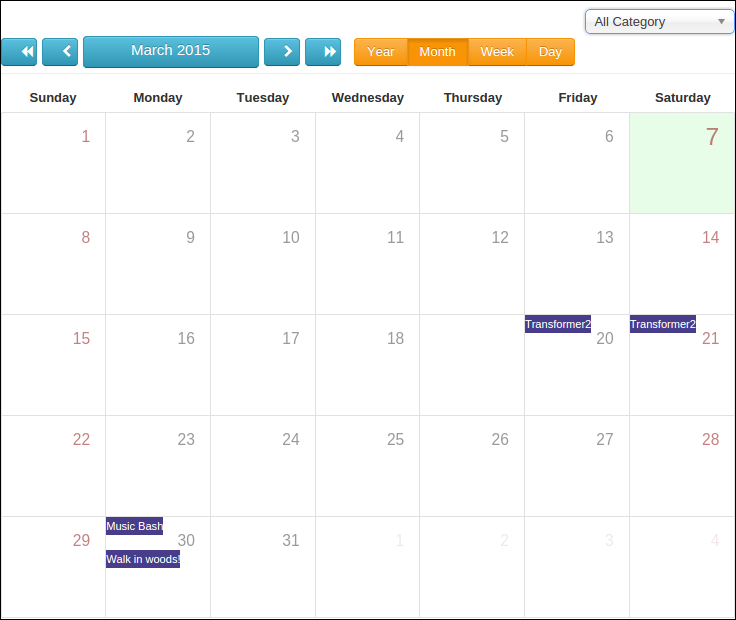Select March 16 in the calendar
Screen dimensions: 736x620
click(x=158, y=365)
